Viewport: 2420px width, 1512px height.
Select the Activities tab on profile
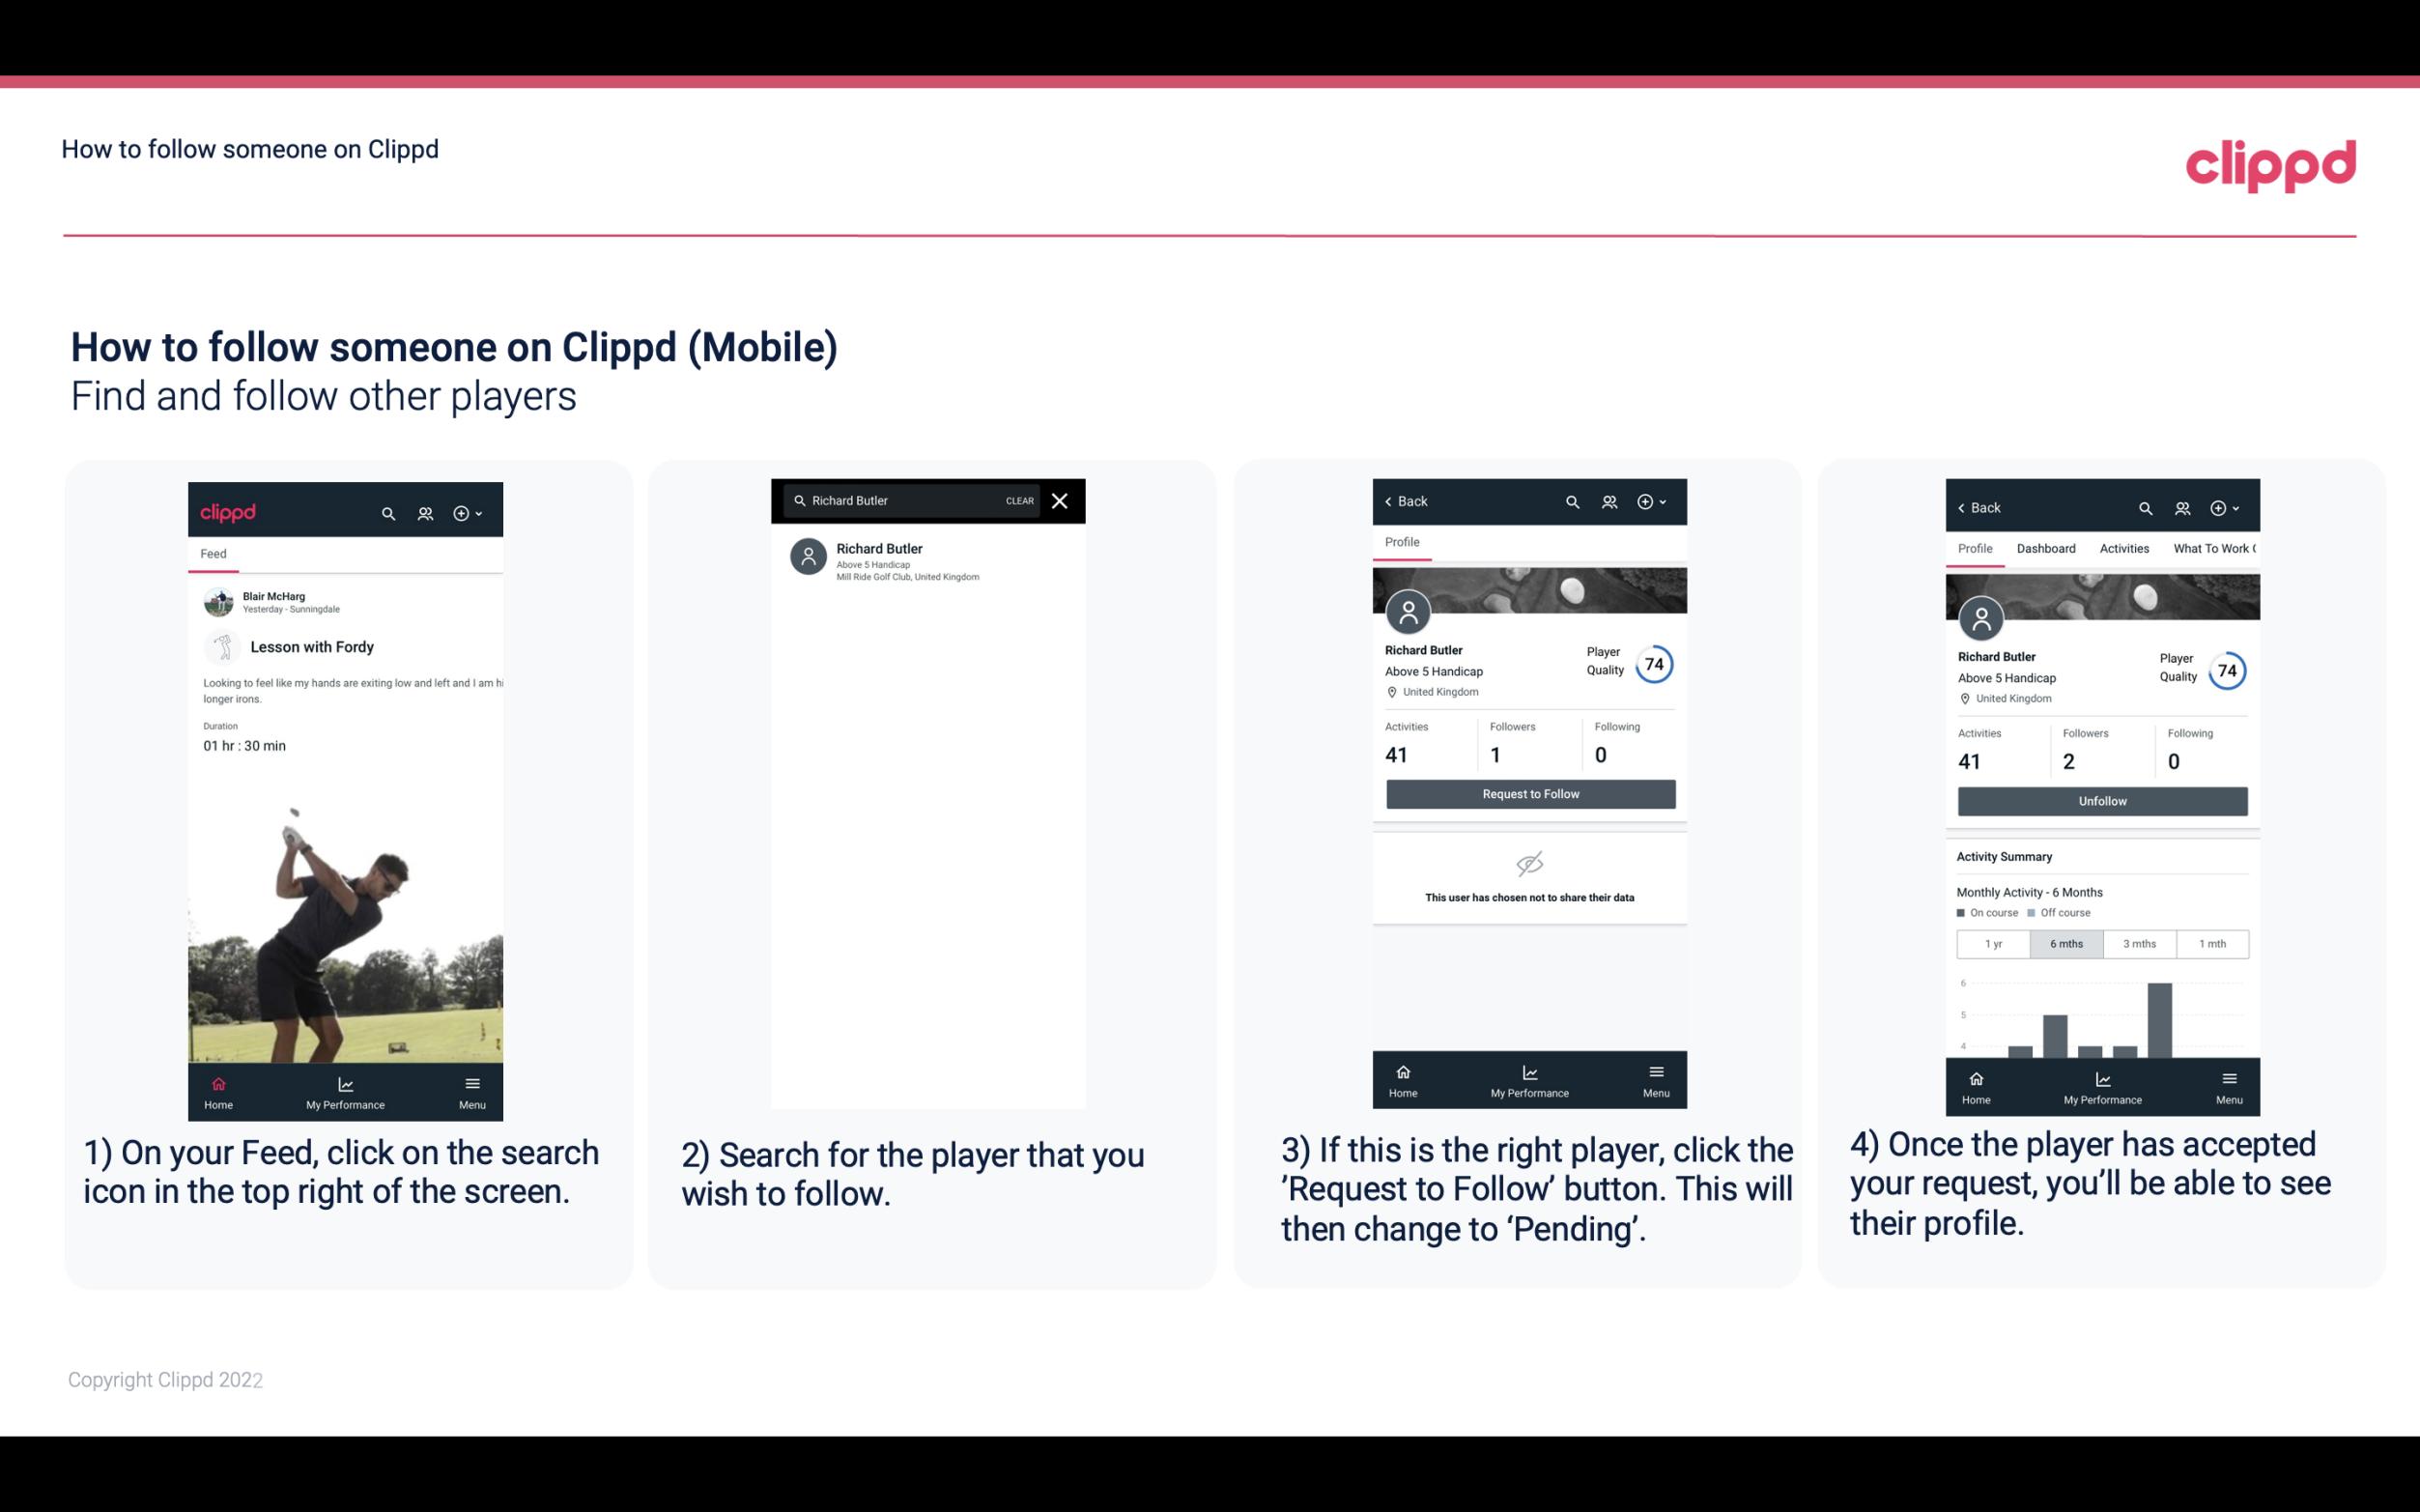tap(2121, 547)
